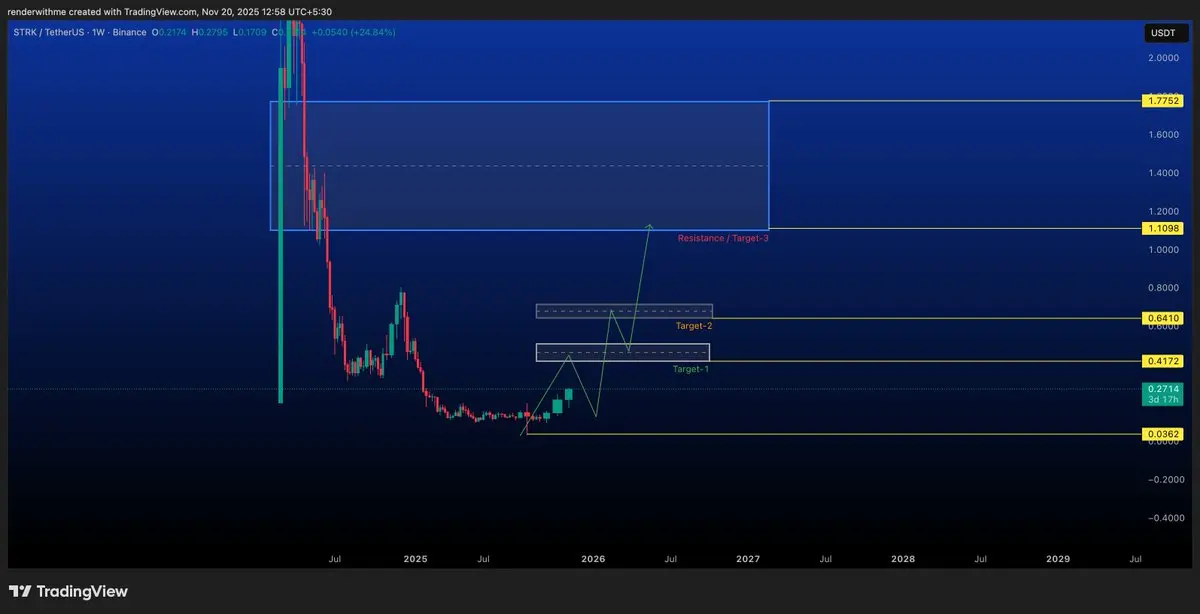Image resolution: width=1200 pixels, height=614 pixels.
Task: Click the 2028 time axis label
Action: (x=902, y=559)
